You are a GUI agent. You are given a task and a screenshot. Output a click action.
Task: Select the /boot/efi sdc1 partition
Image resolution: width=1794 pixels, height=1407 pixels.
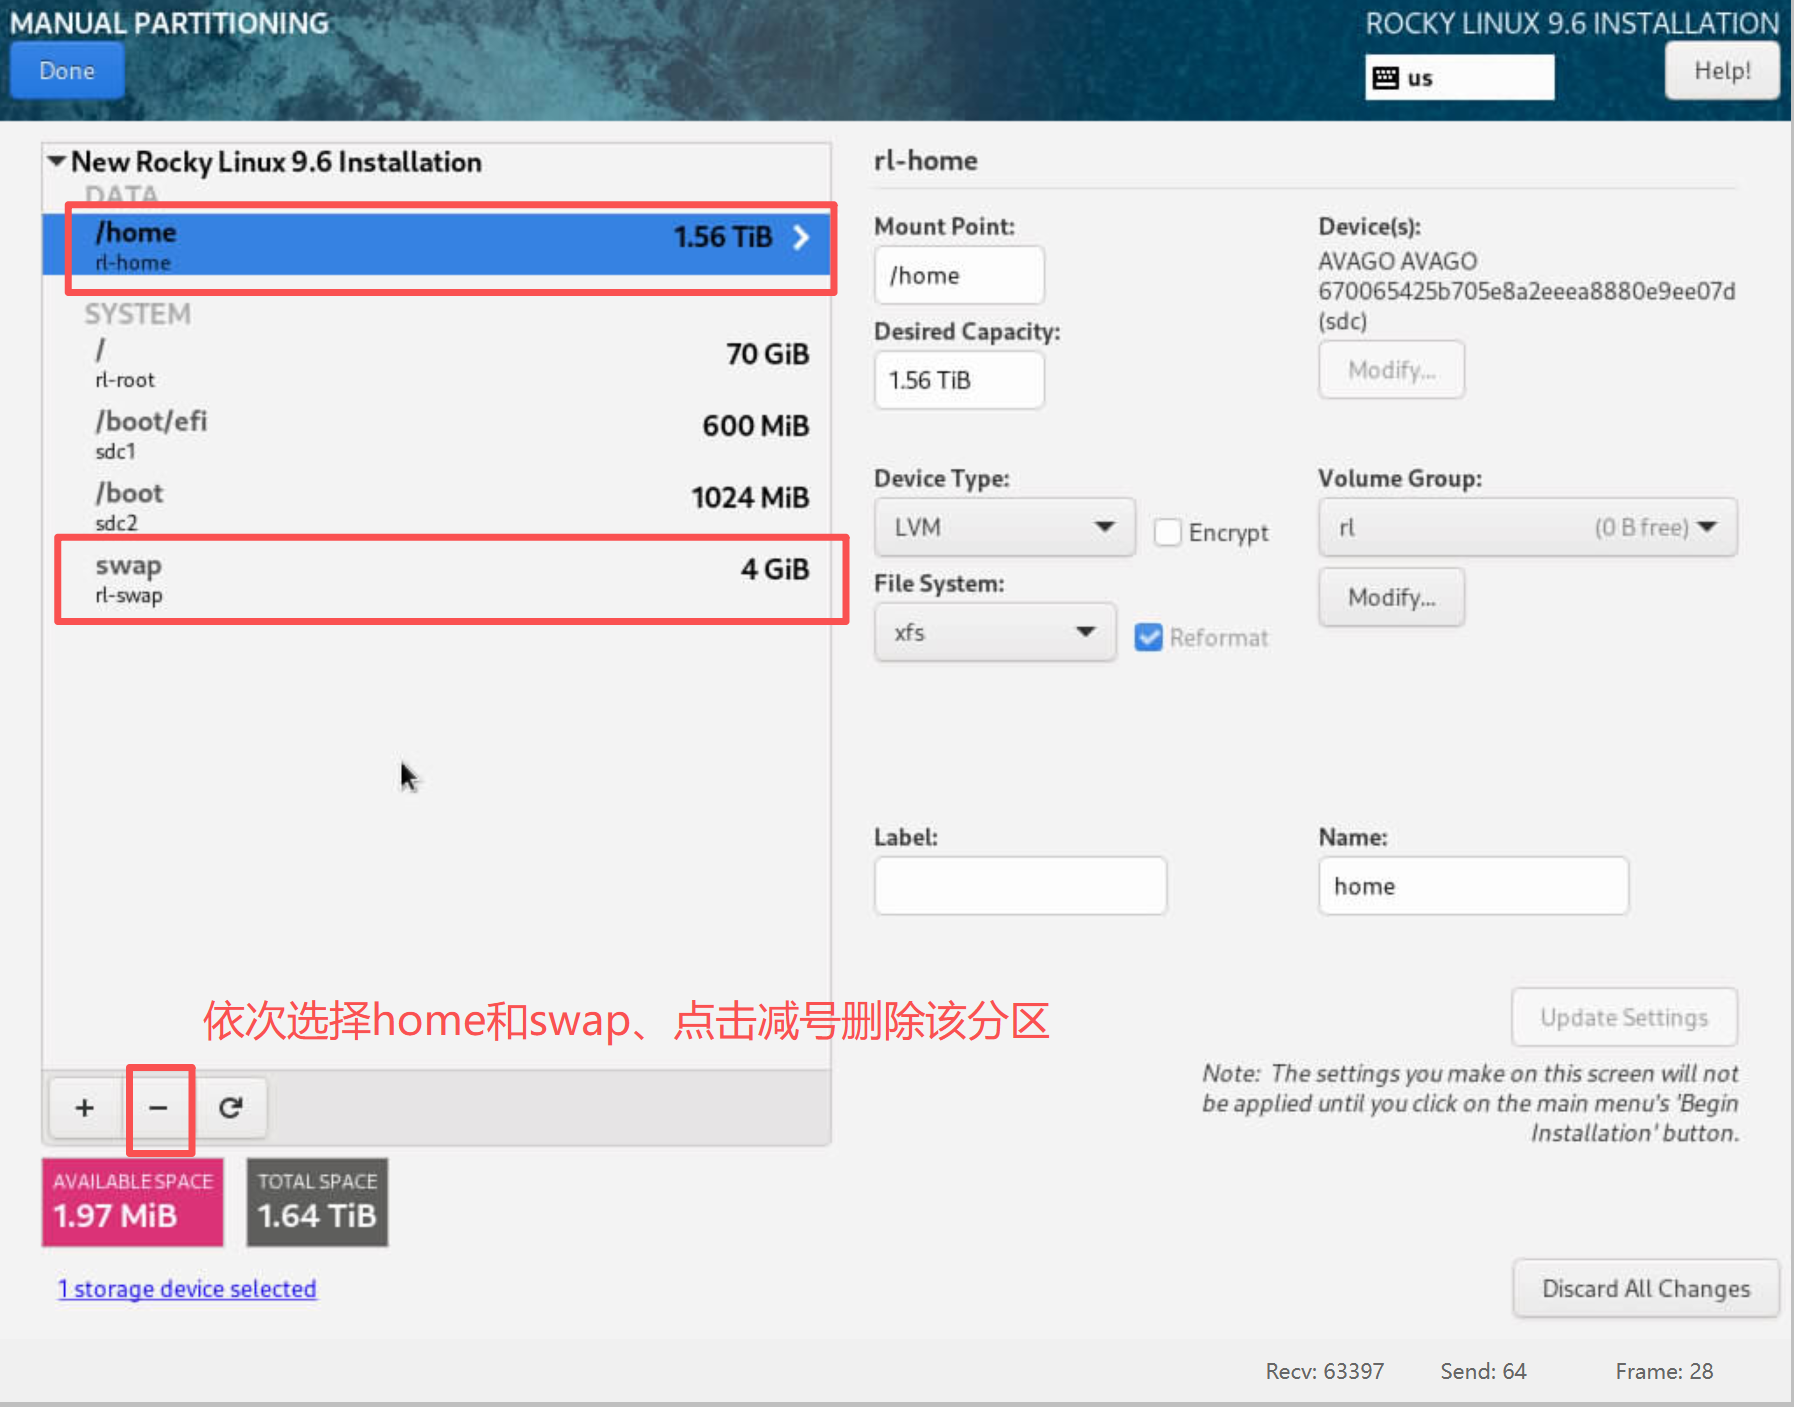(450, 435)
